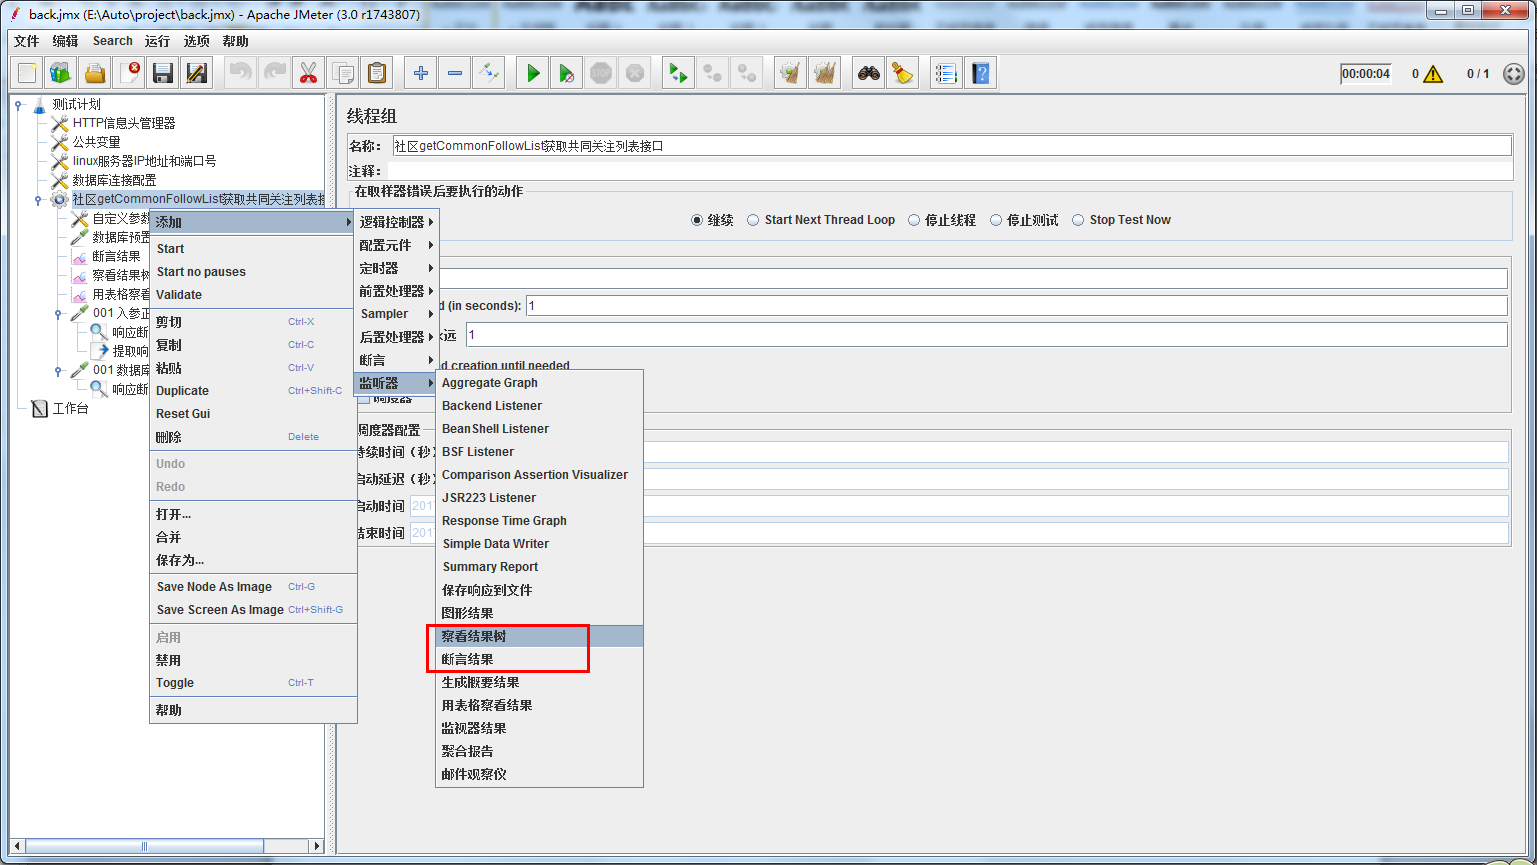Image resolution: width=1537 pixels, height=865 pixels.
Task: Choose 察看结果树 from listener submenu
Action: pos(540,636)
